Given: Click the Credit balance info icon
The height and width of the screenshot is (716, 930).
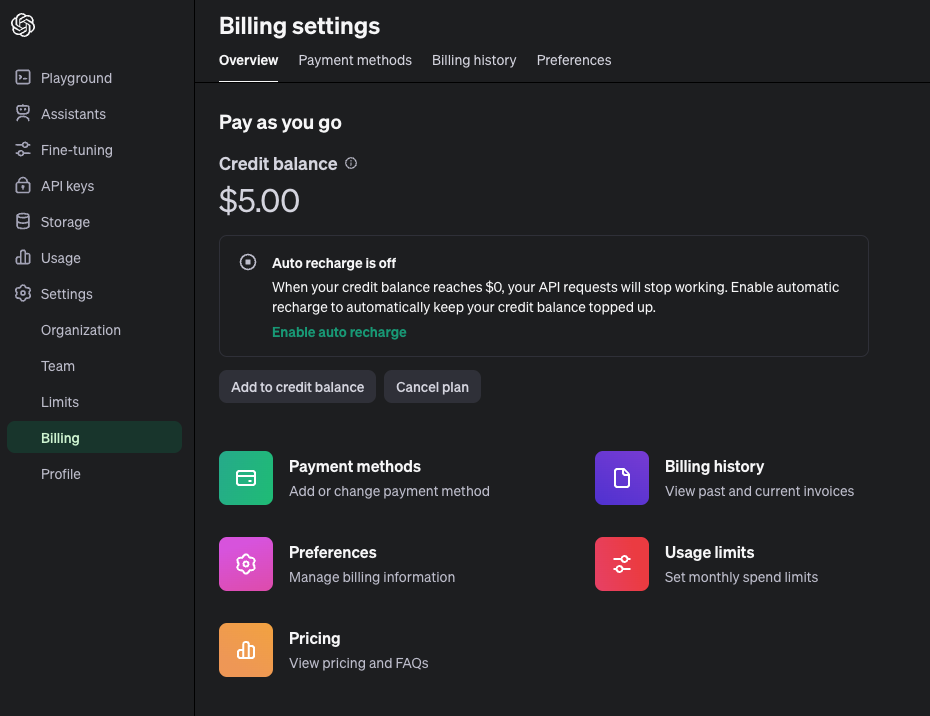Looking at the screenshot, I should pos(351,164).
